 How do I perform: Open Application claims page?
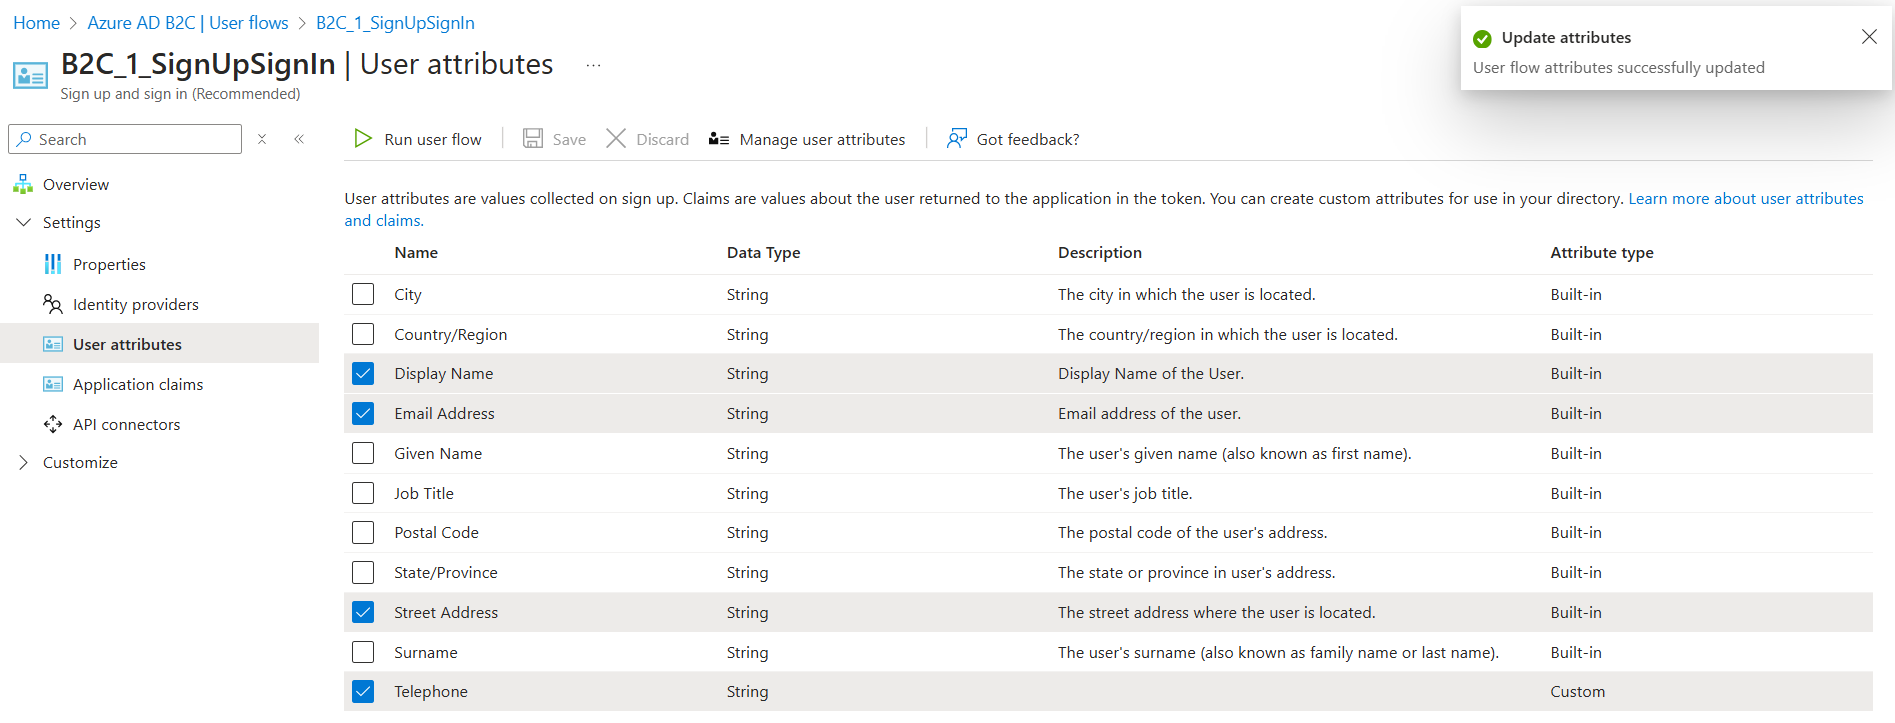(137, 384)
